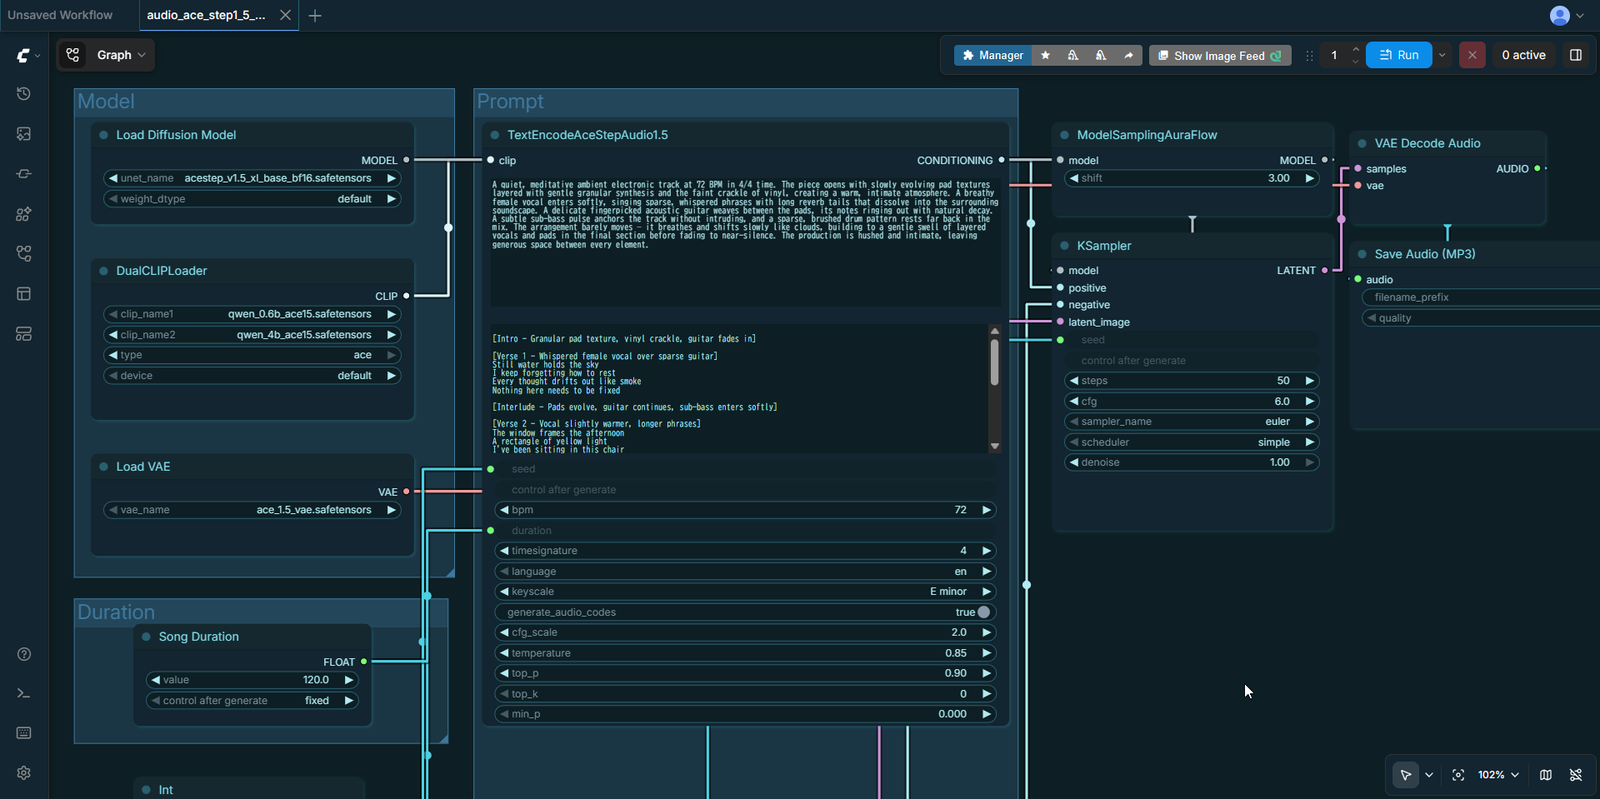Screen dimensions: 1600x799
Task: Click the temperature 0.85 value field
Action: 746,653
